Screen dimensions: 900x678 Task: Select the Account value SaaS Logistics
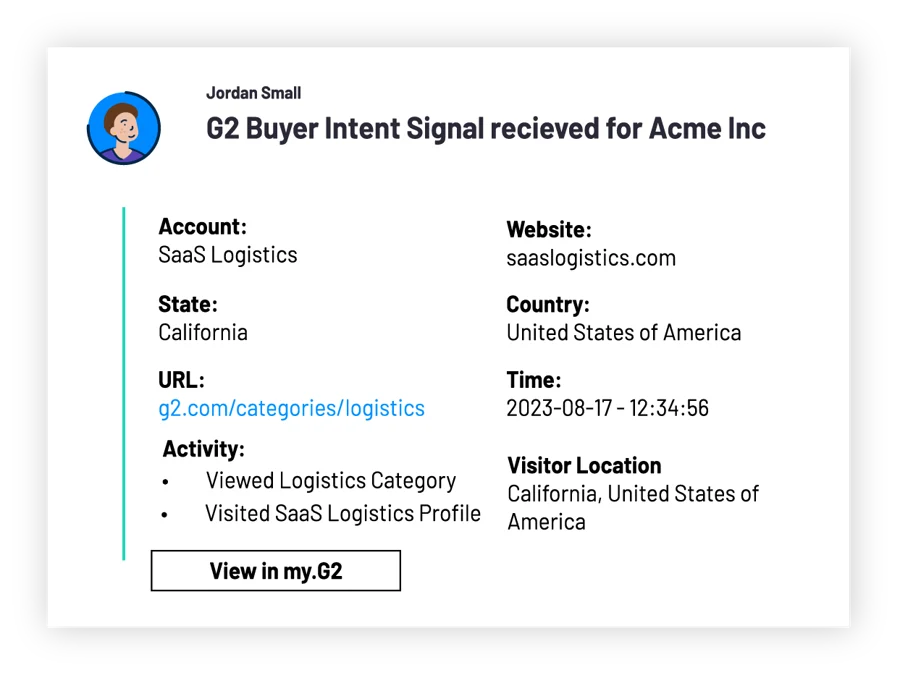(x=228, y=255)
